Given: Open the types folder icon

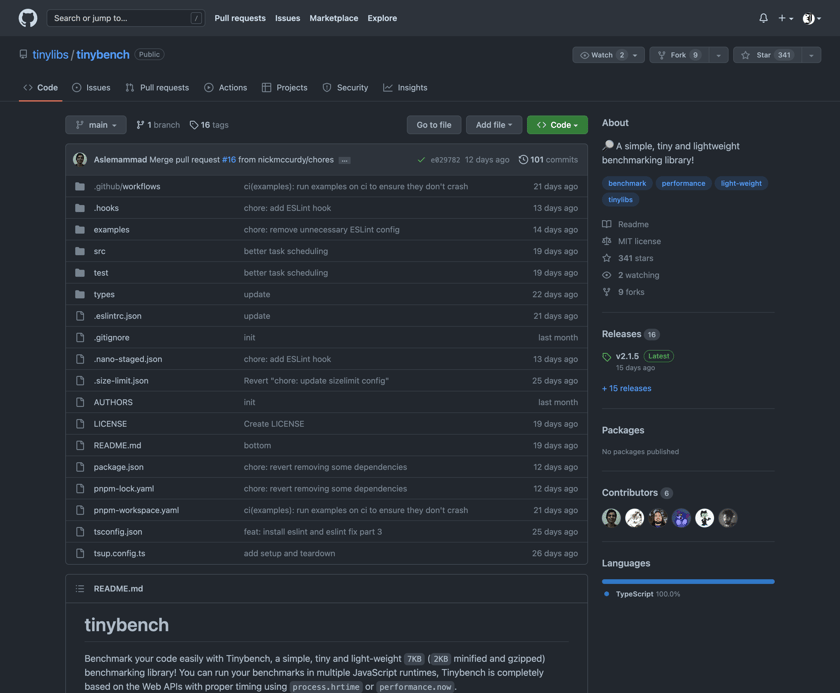Looking at the screenshot, I should [80, 295].
